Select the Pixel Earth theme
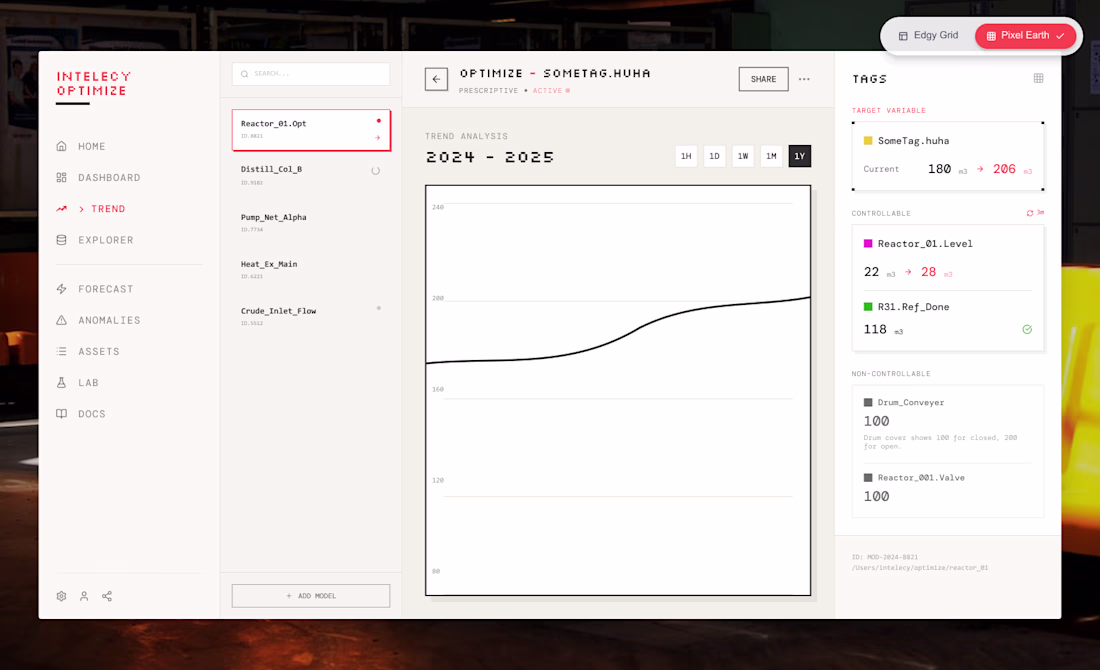1100x670 pixels. tap(1025, 35)
